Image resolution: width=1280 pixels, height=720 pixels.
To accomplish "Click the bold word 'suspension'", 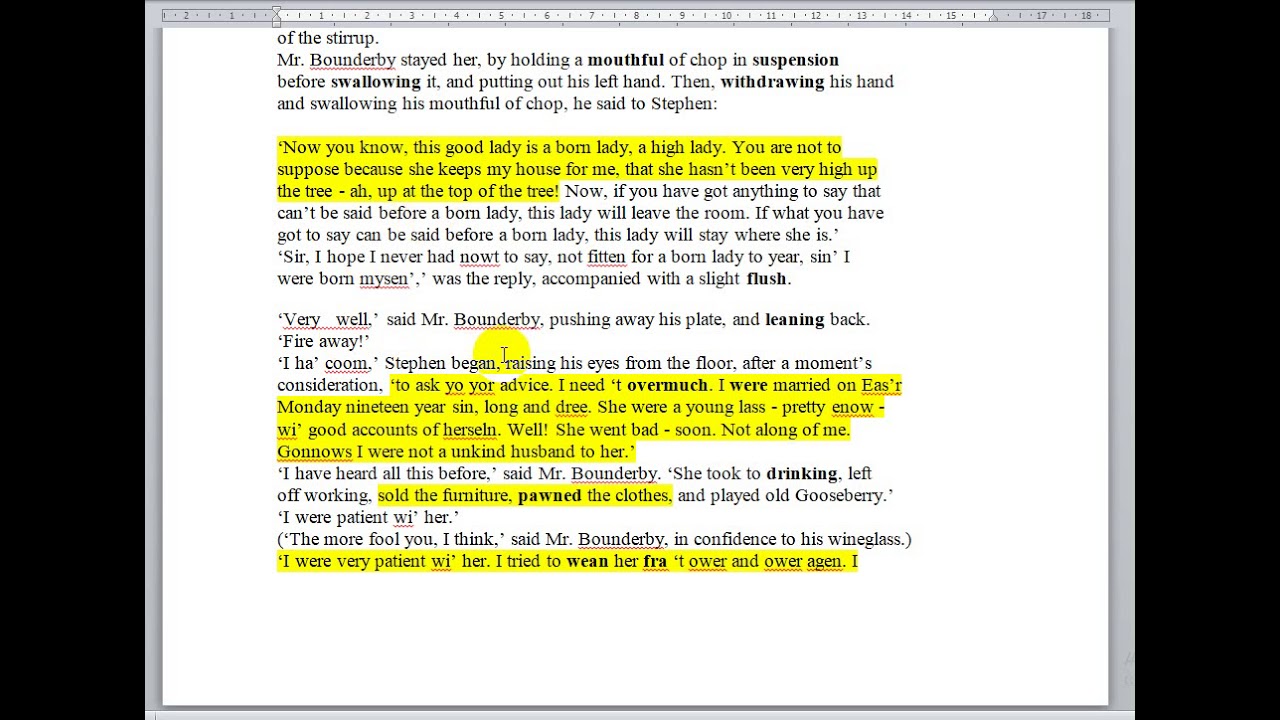I will [795, 60].
